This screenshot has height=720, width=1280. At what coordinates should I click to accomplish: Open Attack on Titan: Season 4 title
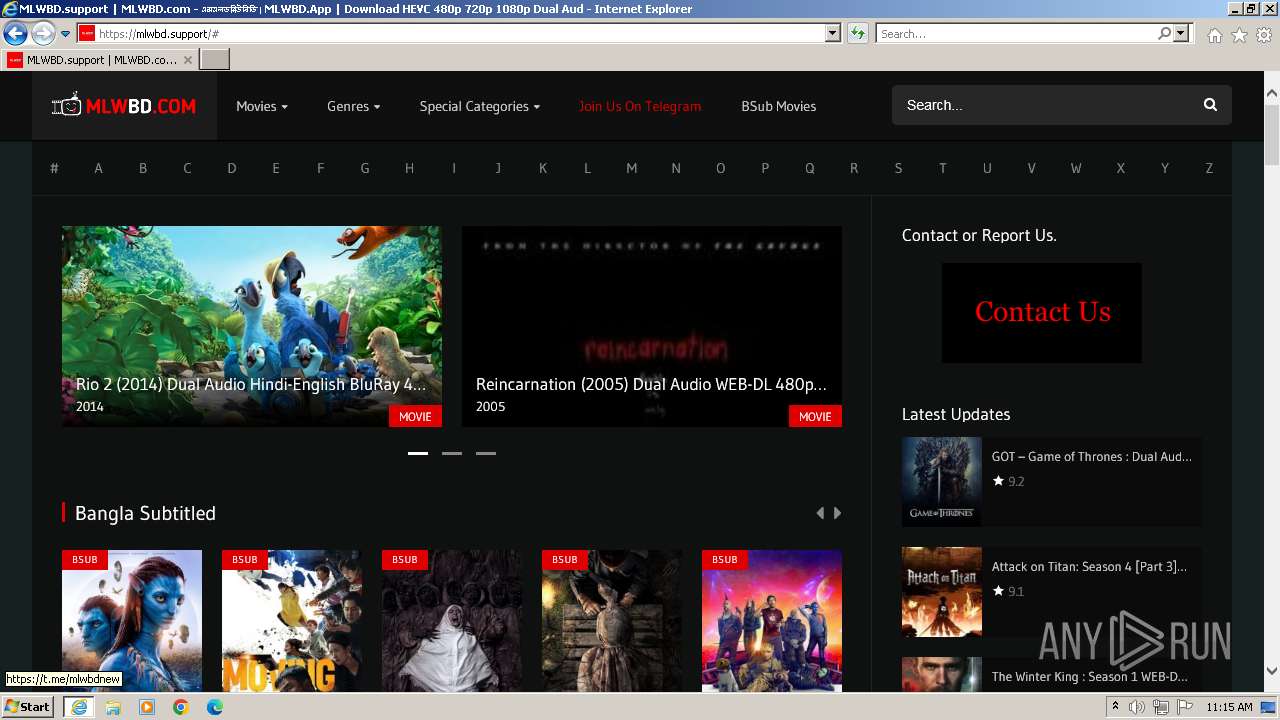pyautogui.click(x=1089, y=566)
